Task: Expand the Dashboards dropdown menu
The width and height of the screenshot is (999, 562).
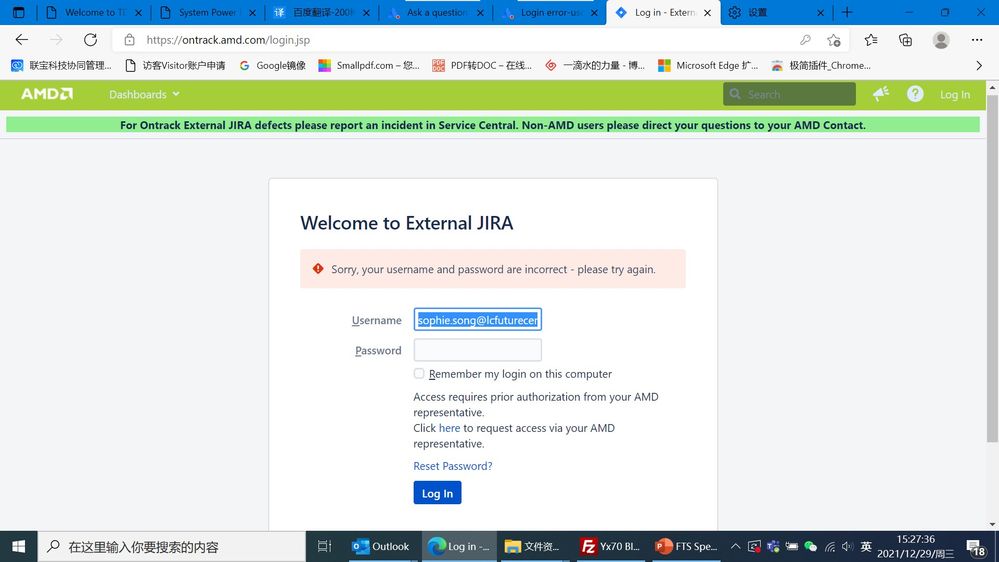Action: 144,94
